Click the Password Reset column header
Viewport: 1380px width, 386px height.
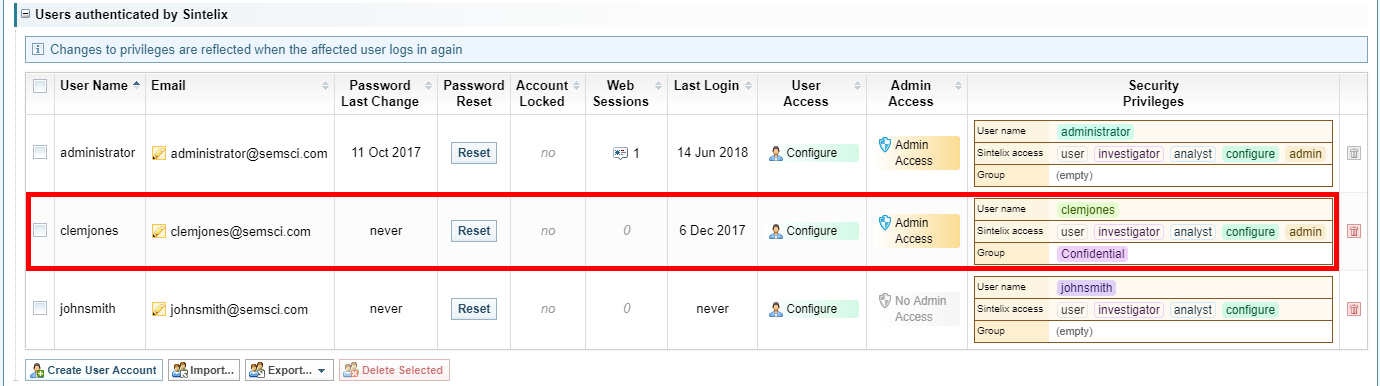(474, 93)
